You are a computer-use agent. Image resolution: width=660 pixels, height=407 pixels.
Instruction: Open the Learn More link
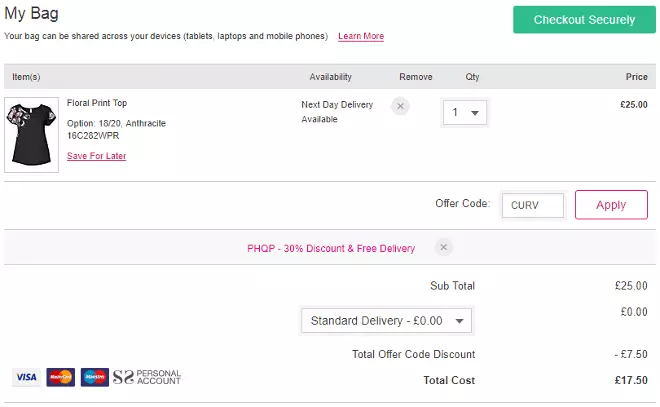361,36
